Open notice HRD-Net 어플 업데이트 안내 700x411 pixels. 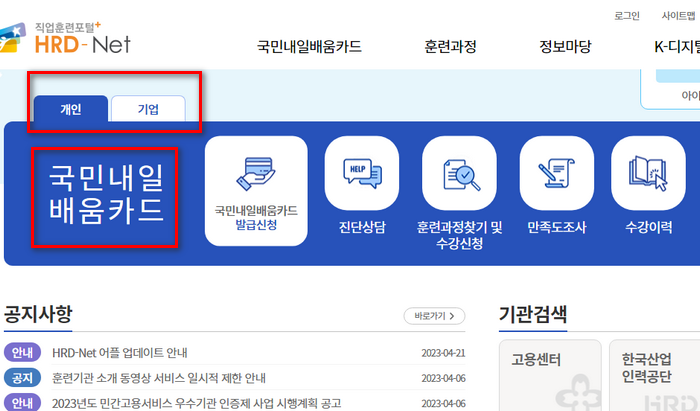pyautogui.click(x=120, y=353)
